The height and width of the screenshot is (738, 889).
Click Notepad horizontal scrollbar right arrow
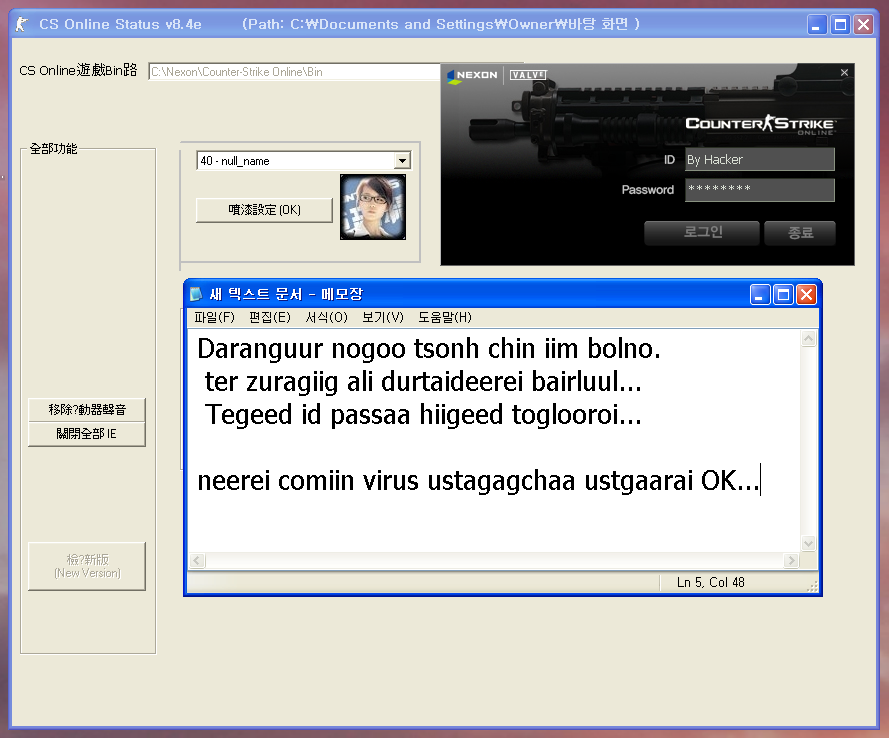click(x=791, y=561)
